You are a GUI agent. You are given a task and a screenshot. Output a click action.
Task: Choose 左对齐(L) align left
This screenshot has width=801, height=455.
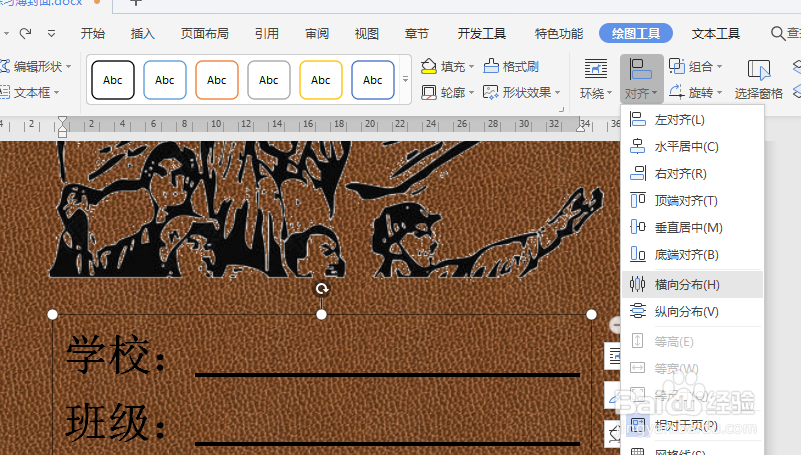pos(692,119)
